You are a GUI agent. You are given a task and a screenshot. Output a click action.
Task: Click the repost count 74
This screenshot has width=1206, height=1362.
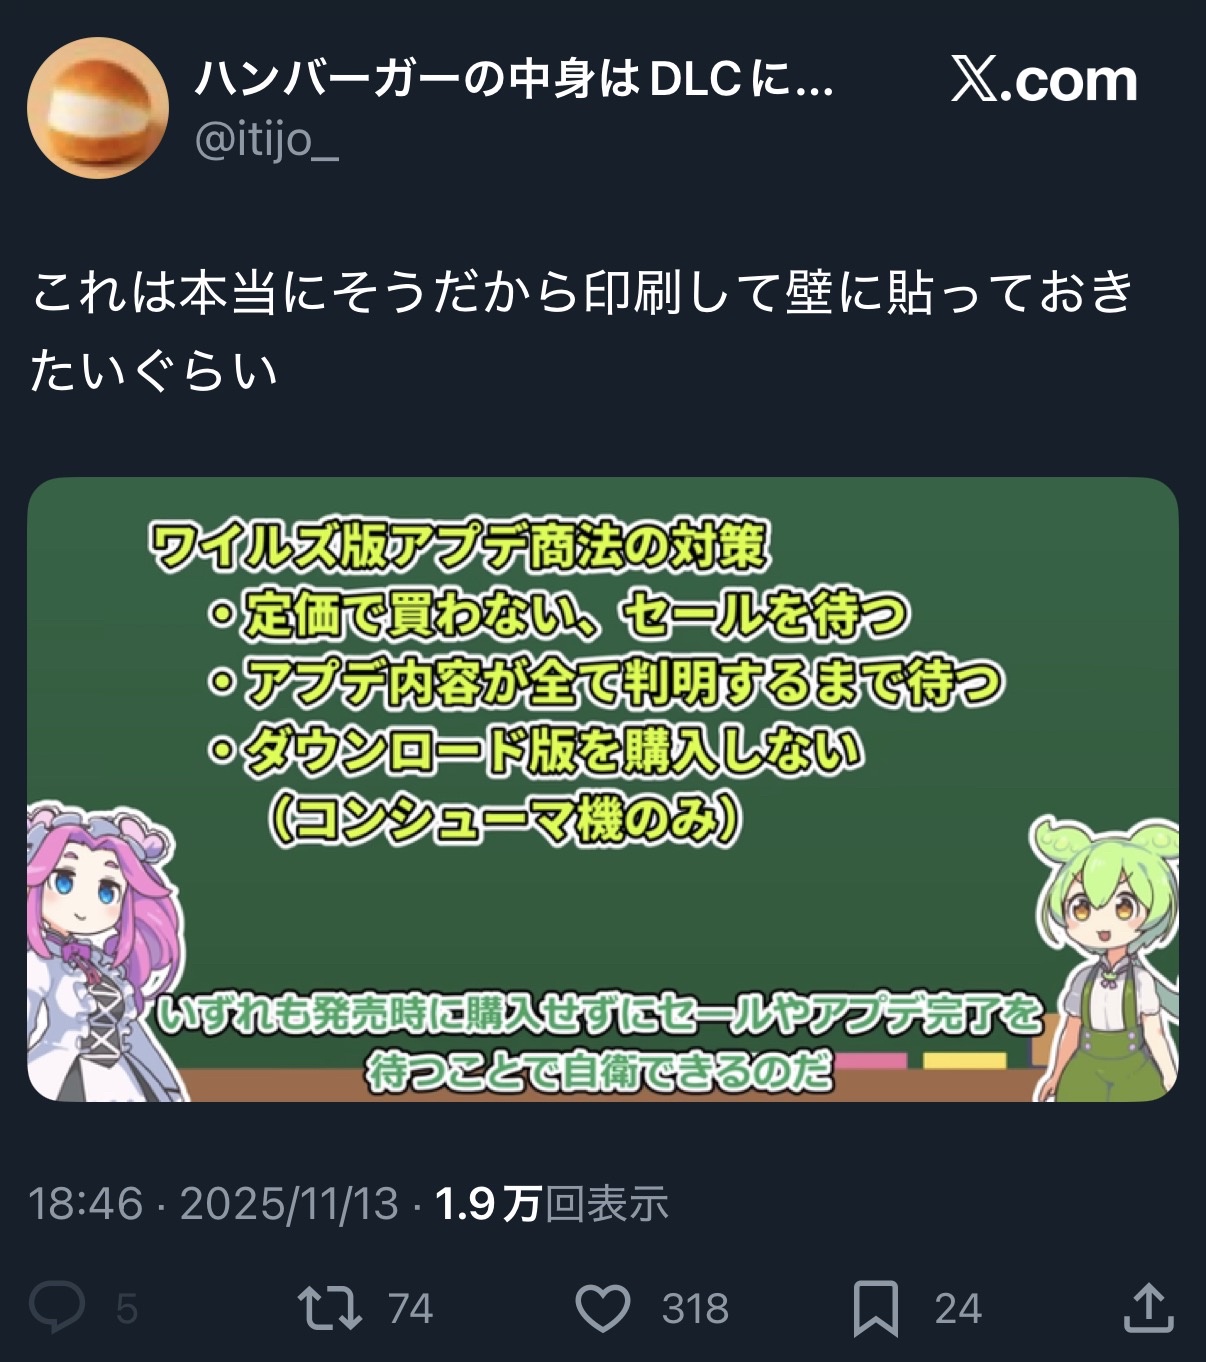pyautogui.click(x=410, y=1308)
